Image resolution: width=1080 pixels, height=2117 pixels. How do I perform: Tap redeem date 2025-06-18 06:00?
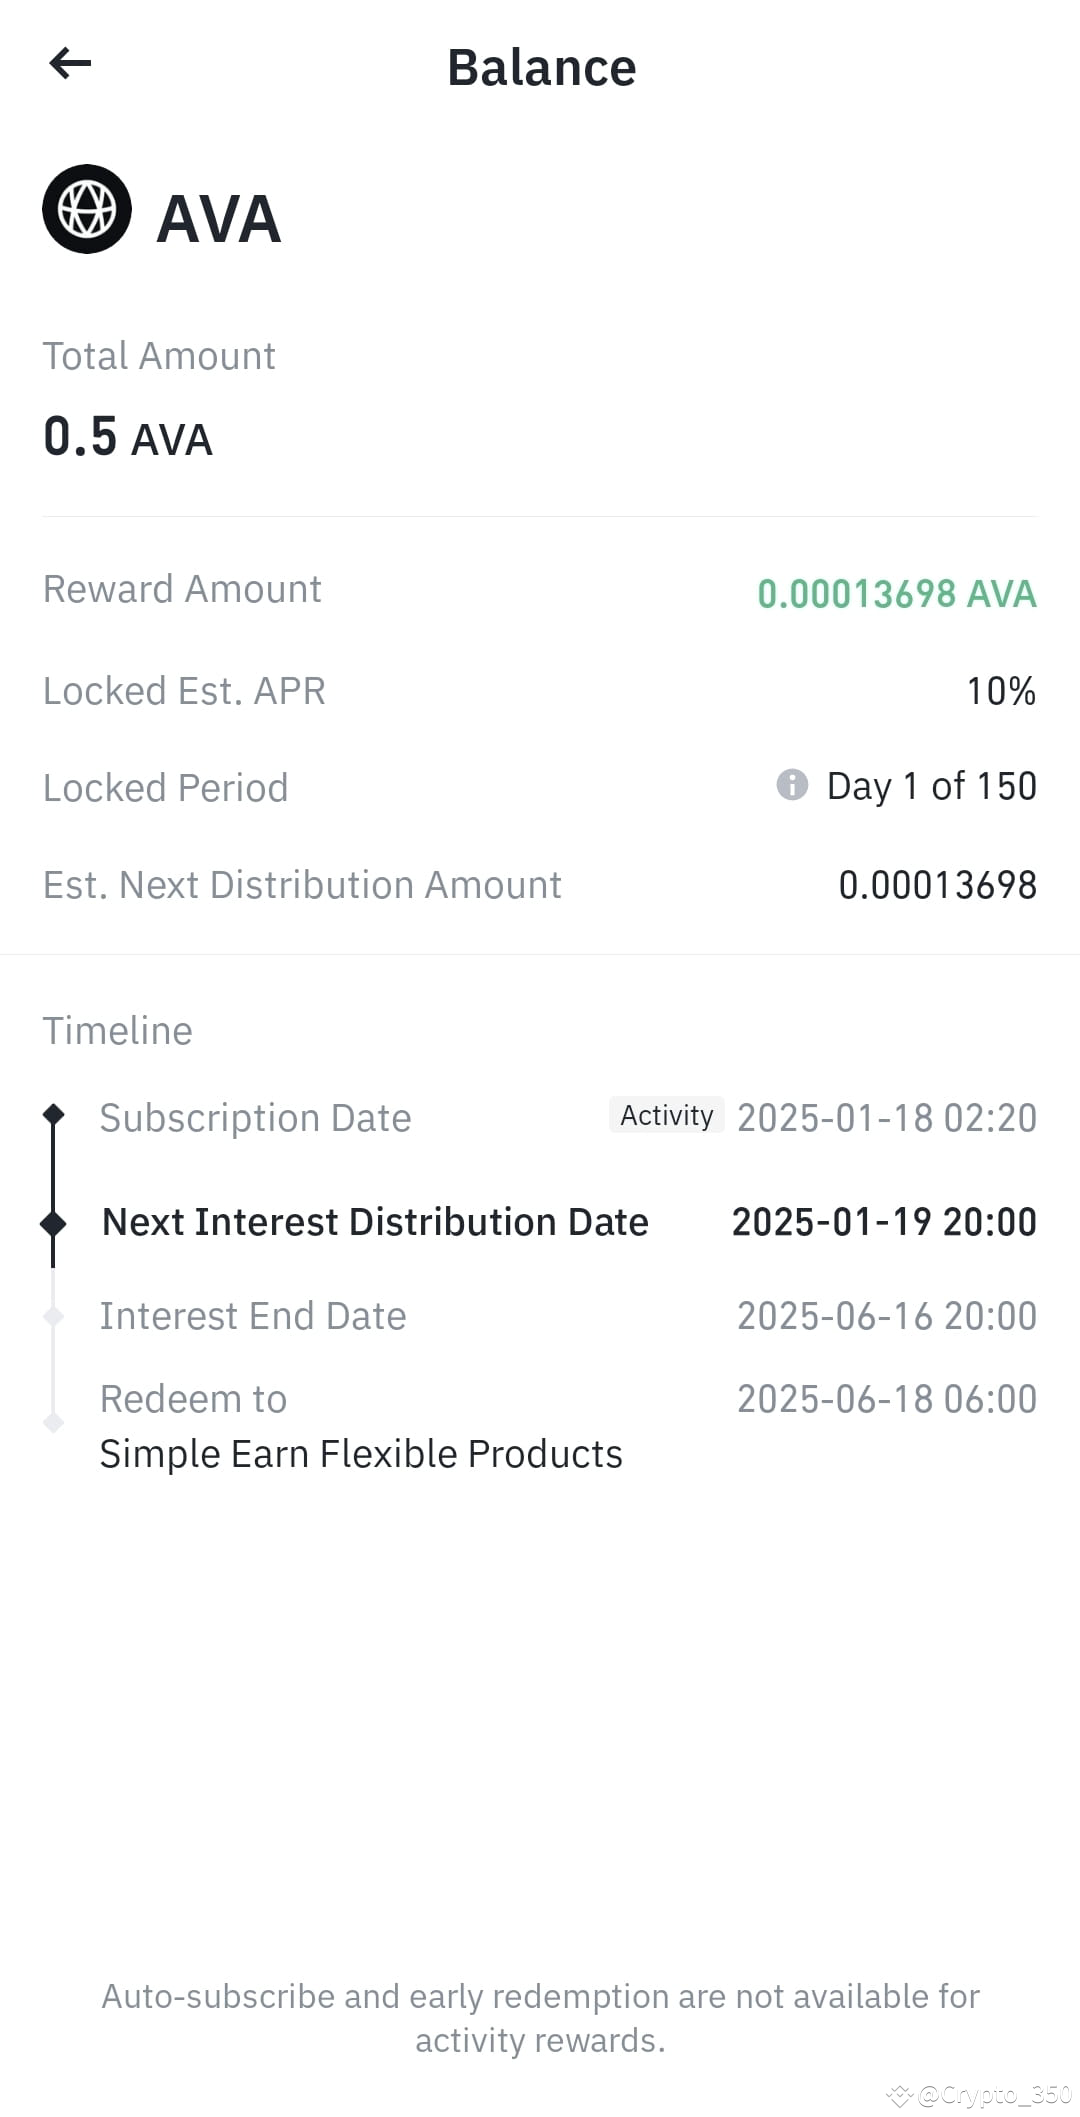click(x=887, y=1399)
